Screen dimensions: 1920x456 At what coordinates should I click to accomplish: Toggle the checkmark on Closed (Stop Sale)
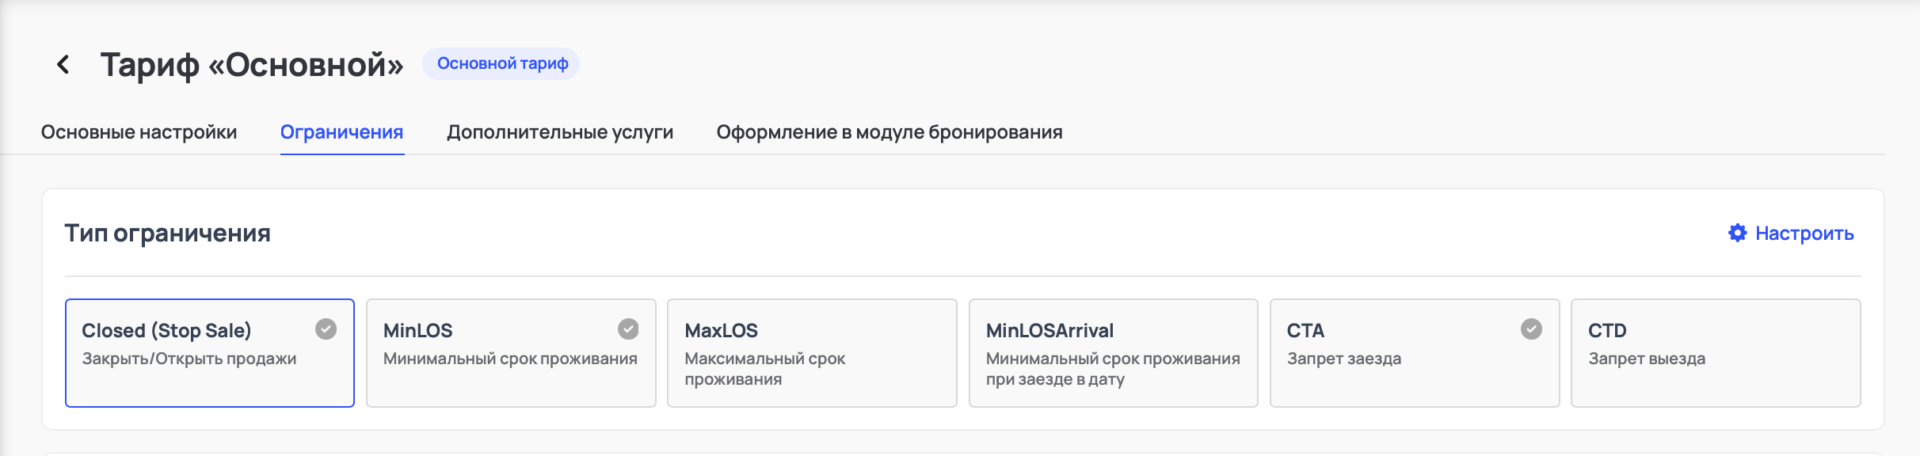point(326,329)
